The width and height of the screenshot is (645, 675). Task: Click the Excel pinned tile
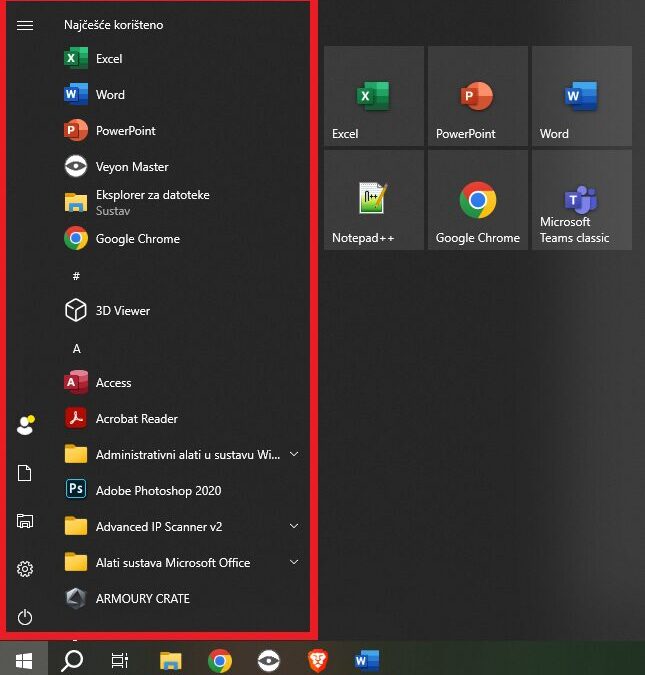coord(374,96)
